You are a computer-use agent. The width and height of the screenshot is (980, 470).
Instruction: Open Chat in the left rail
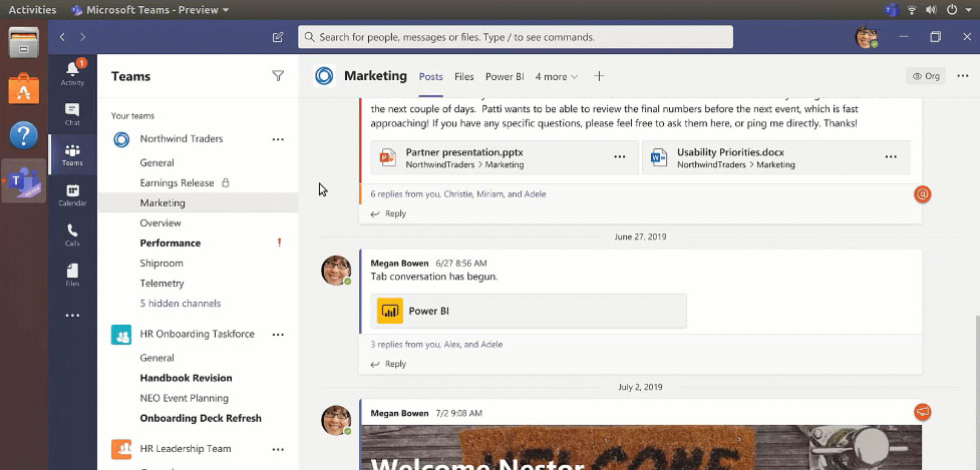72,114
